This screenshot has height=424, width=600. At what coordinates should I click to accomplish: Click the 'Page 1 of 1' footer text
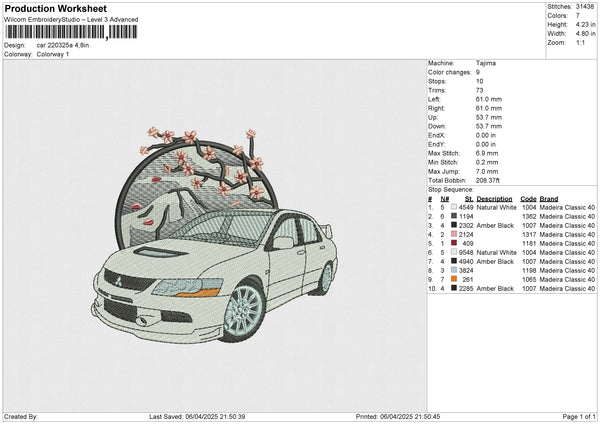579,416
